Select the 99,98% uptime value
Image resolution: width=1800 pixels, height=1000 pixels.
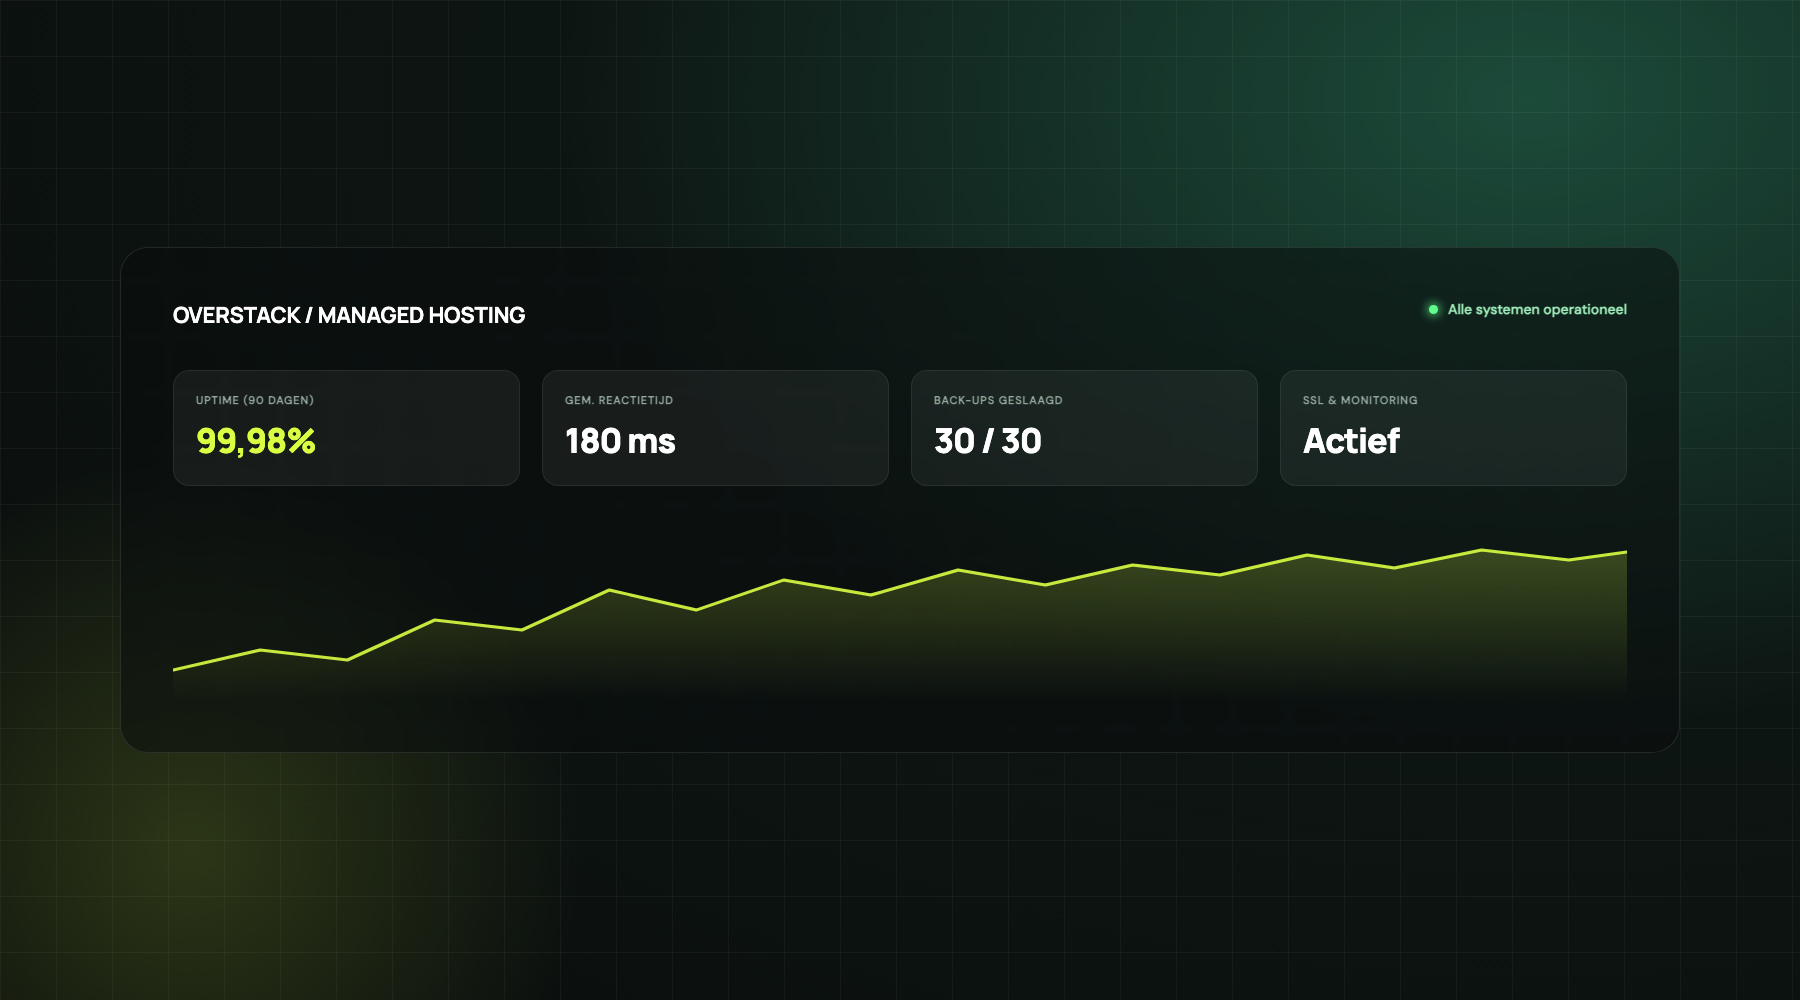(256, 441)
